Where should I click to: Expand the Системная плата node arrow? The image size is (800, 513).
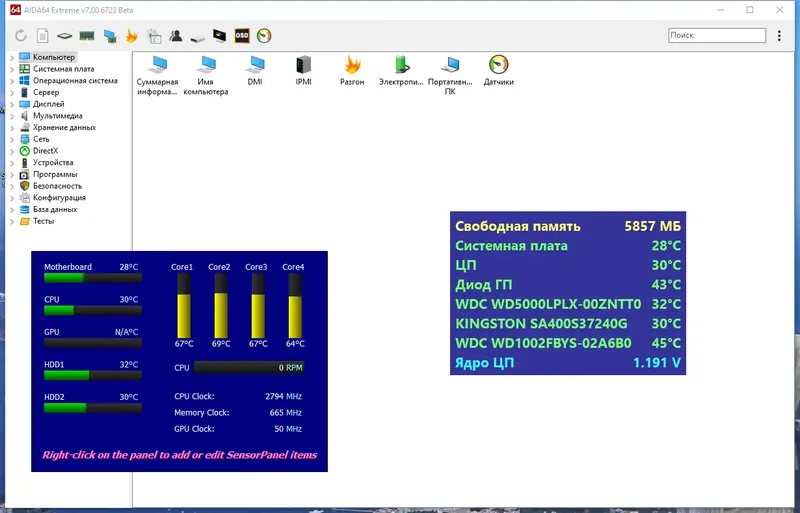pyautogui.click(x=12, y=69)
